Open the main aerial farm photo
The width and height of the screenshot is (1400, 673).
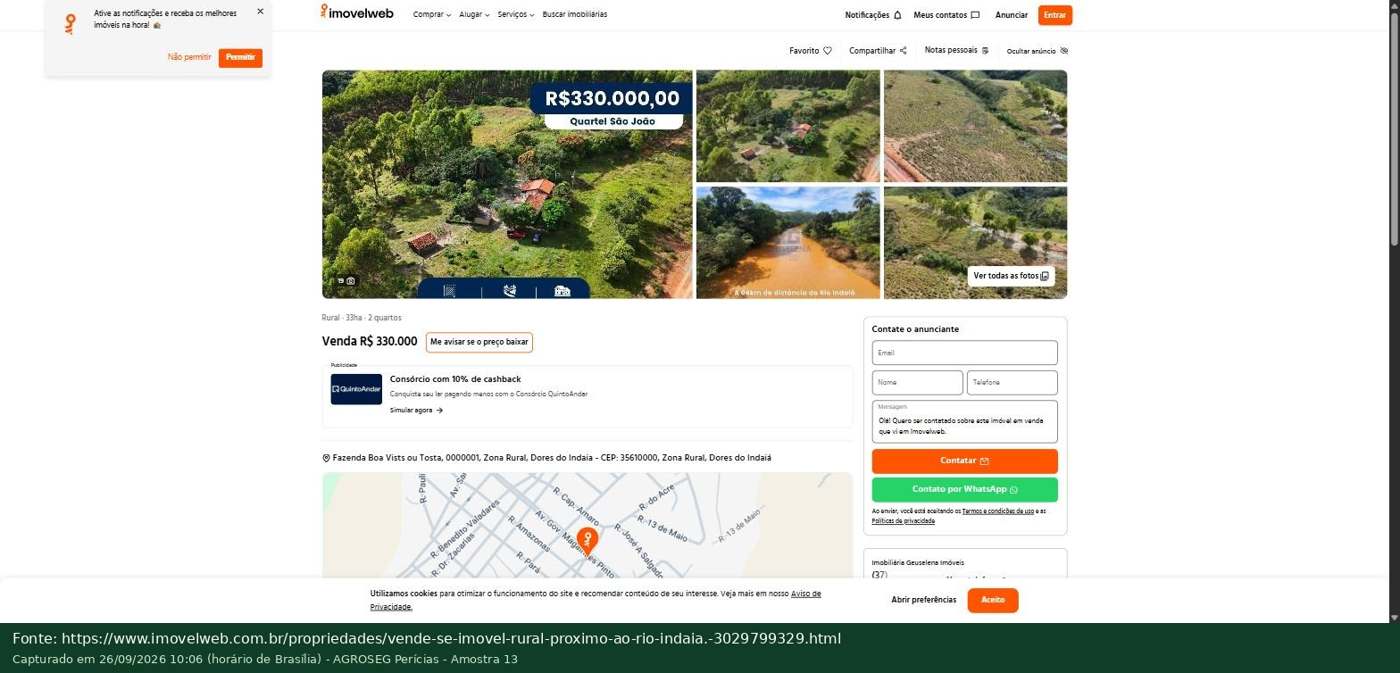[x=507, y=184]
